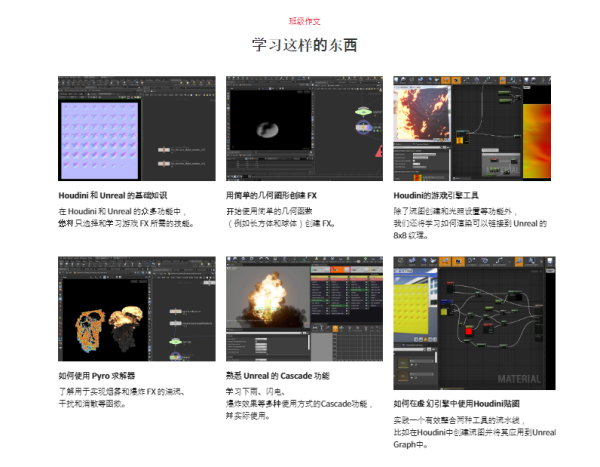This screenshot has height=467, width=600.
Task: Open the purple normal-map texture grid thumbnail
Action: tap(137, 128)
